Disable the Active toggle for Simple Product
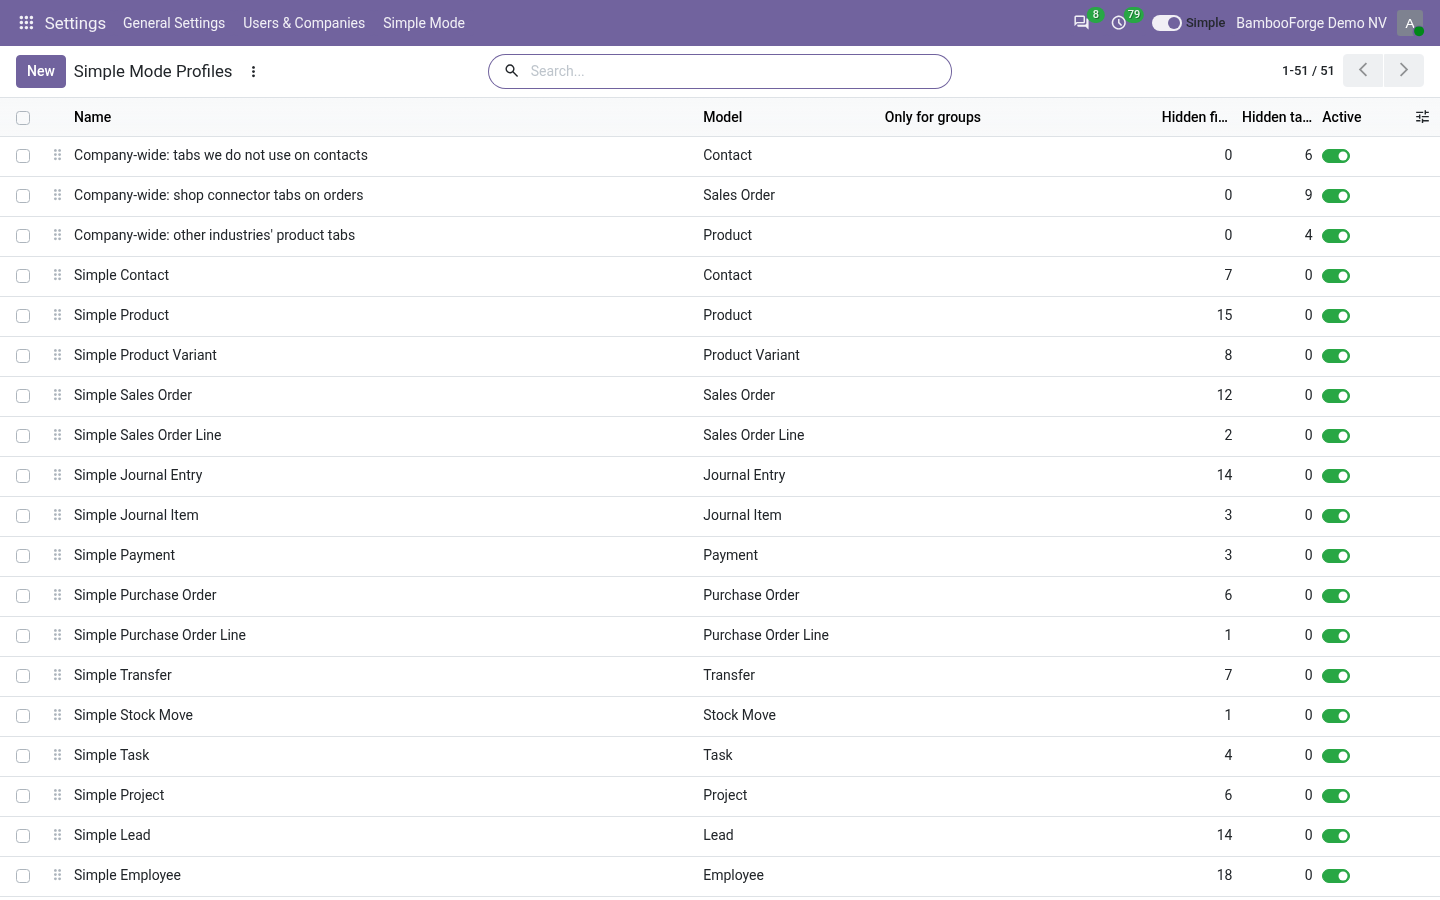Viewport: 1440px width, 900px height. [x=1336, y=316]
